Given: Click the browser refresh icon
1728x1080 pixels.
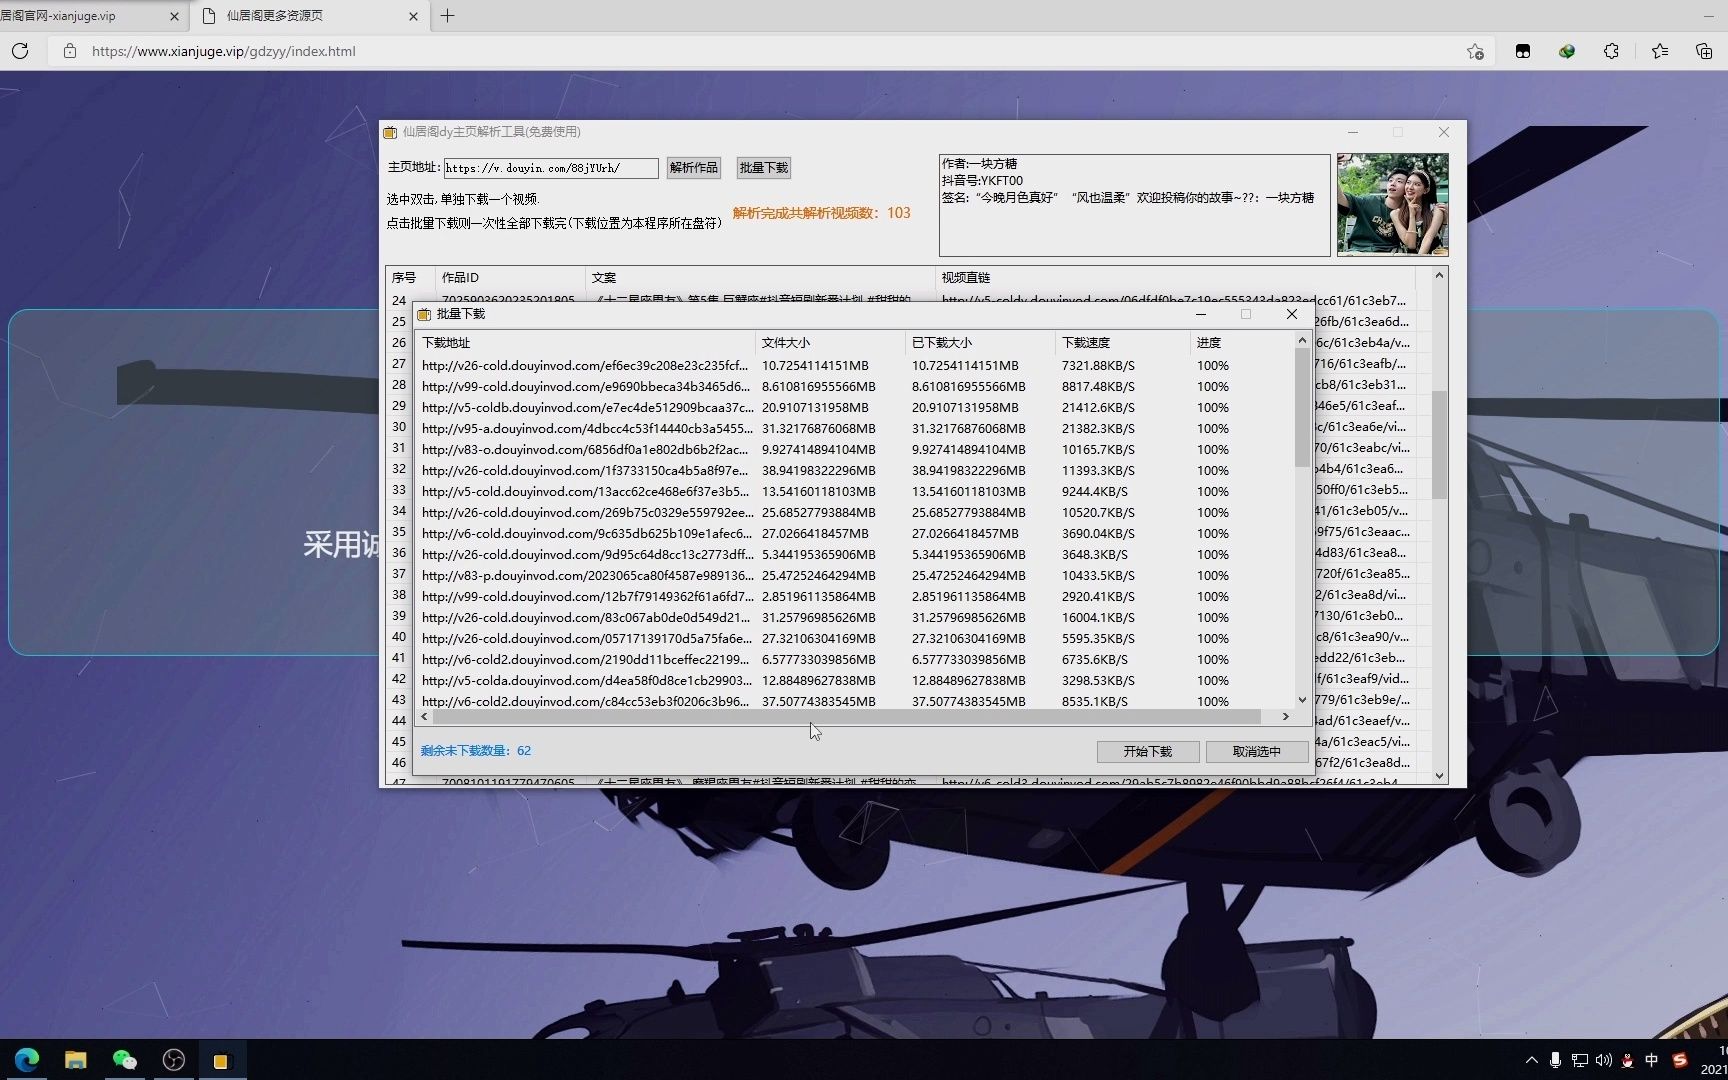Looking at the screenshot, I should point(20,51).
